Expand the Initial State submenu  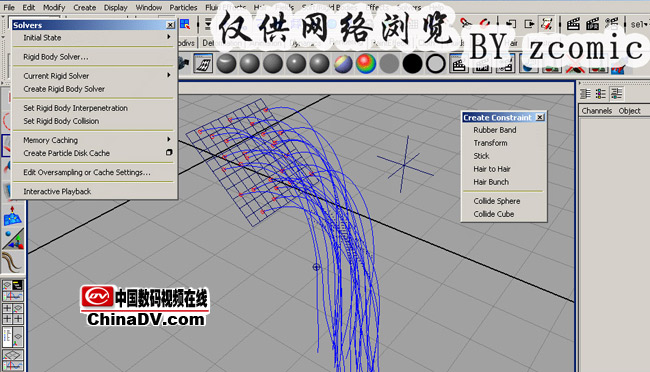(x=95, y=38)
